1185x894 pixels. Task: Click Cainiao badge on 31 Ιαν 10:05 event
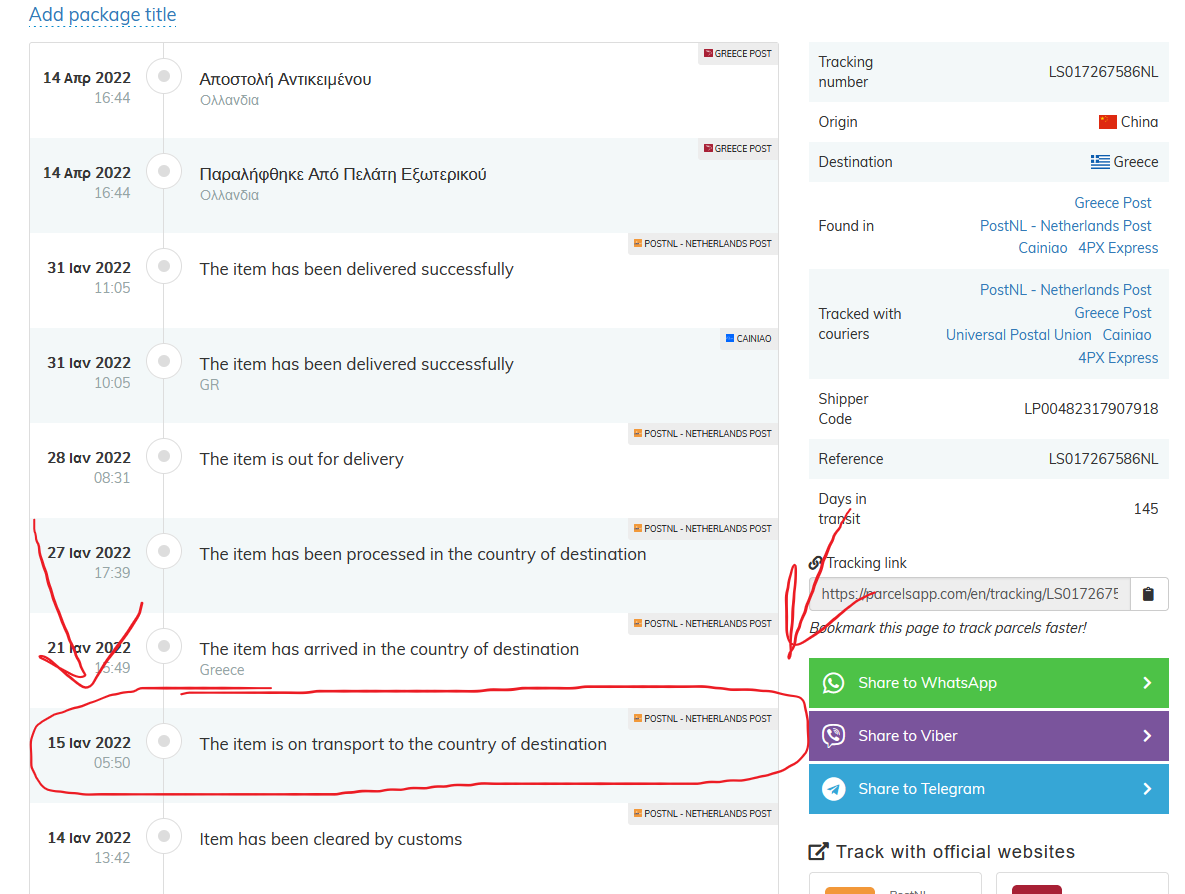(x=748, y=339)
